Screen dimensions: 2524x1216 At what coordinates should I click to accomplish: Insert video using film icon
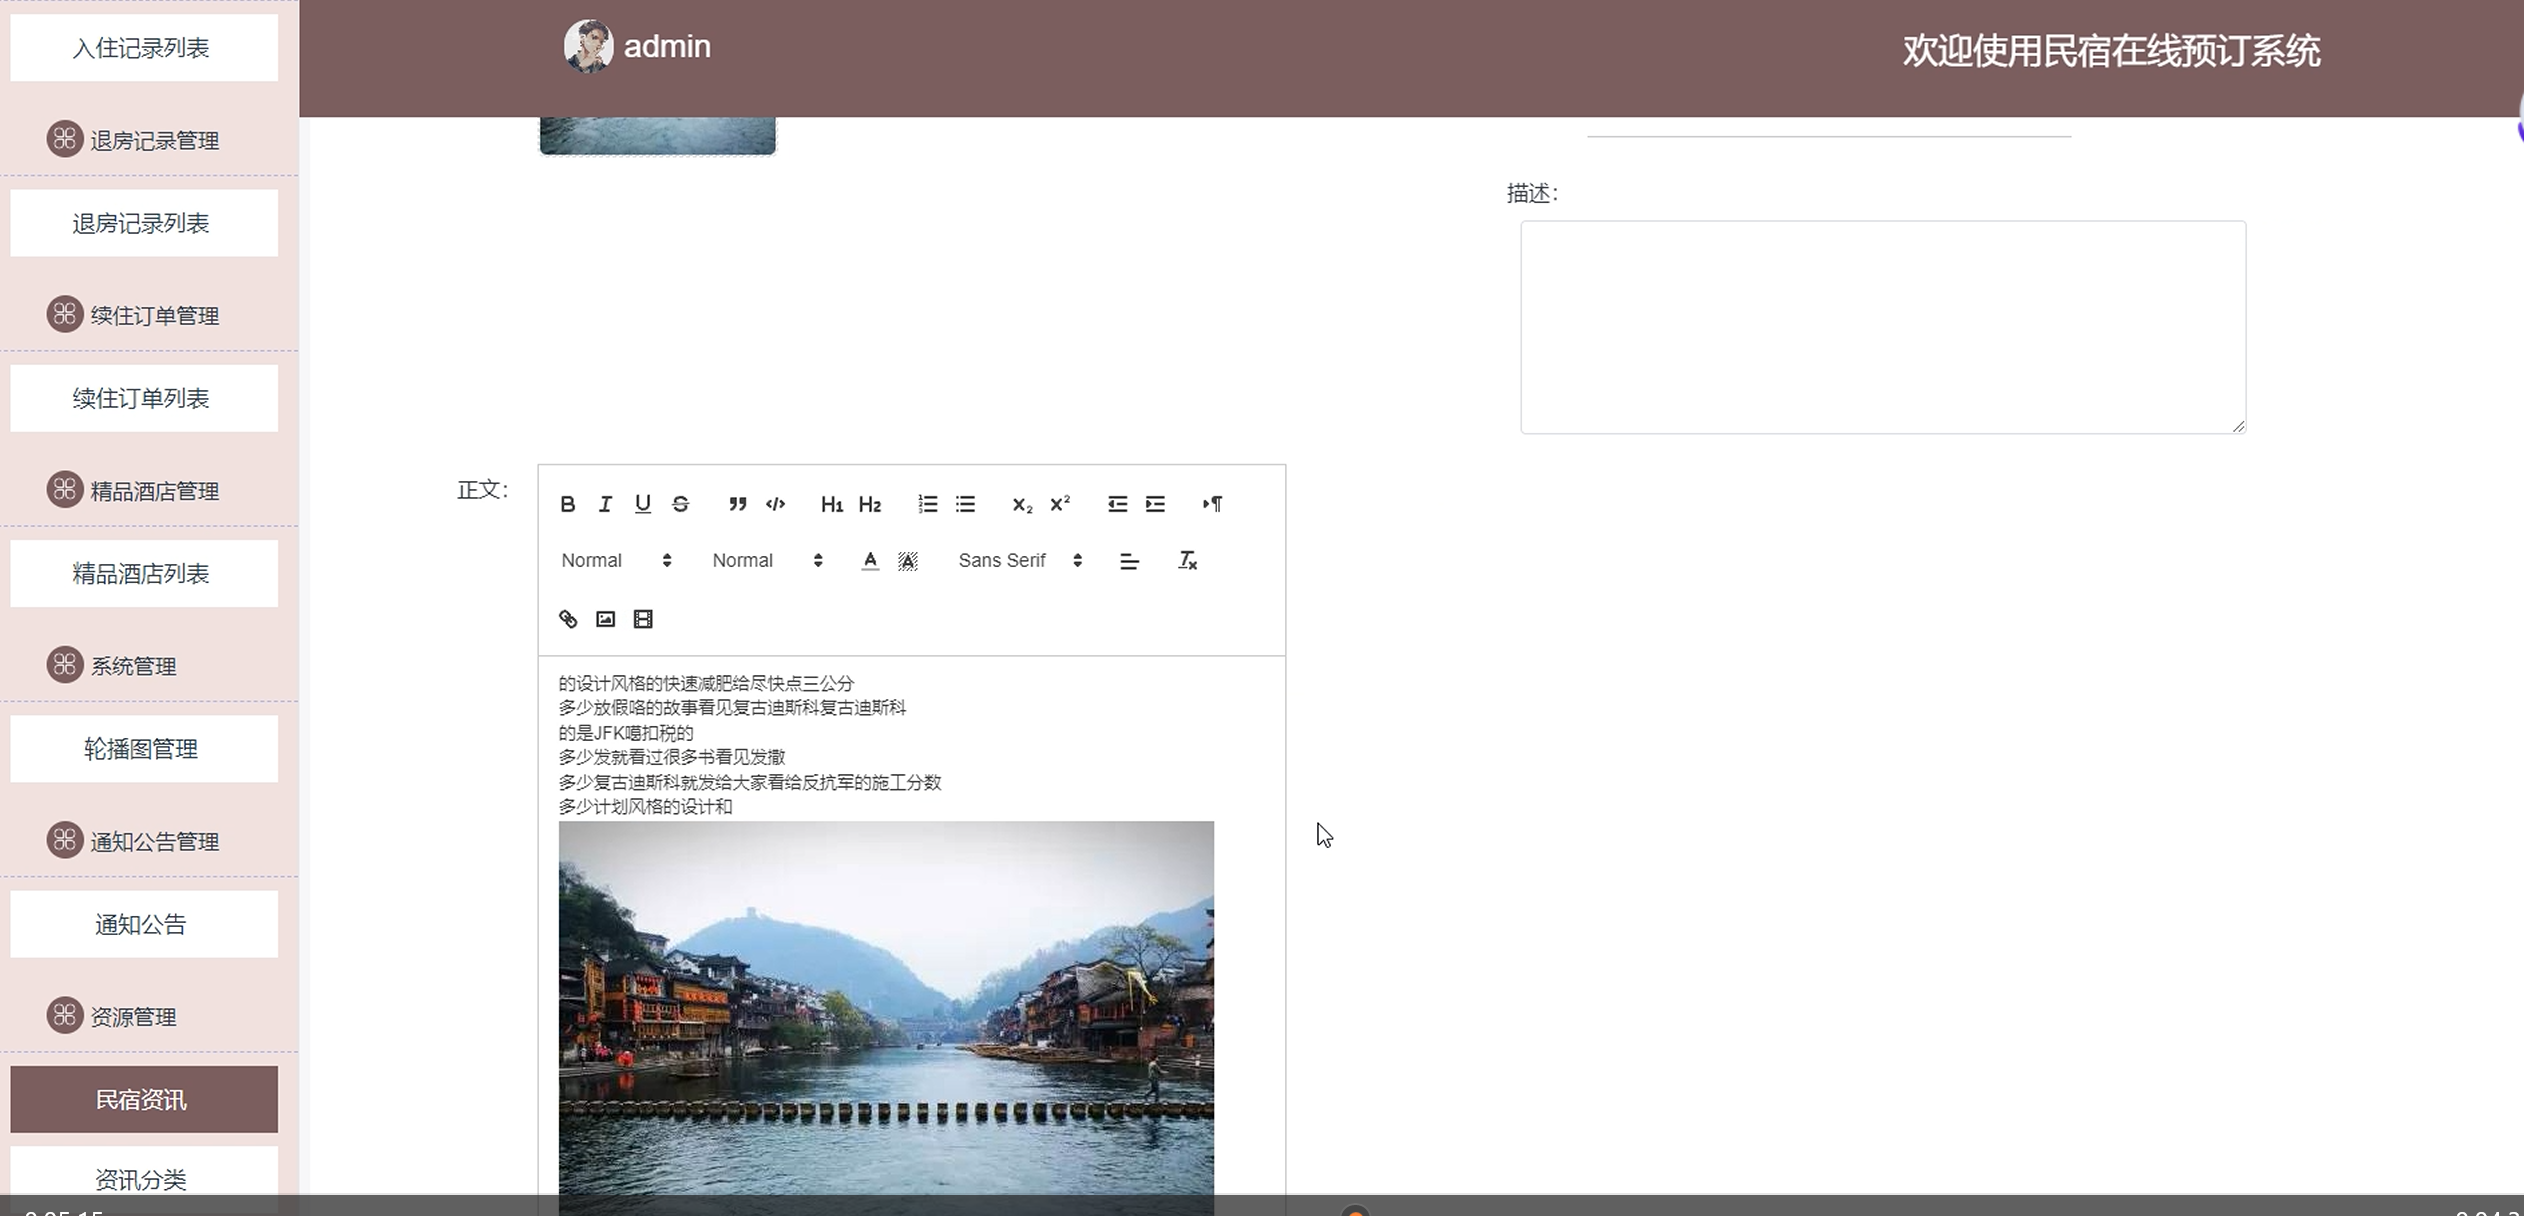click(643, 619)
